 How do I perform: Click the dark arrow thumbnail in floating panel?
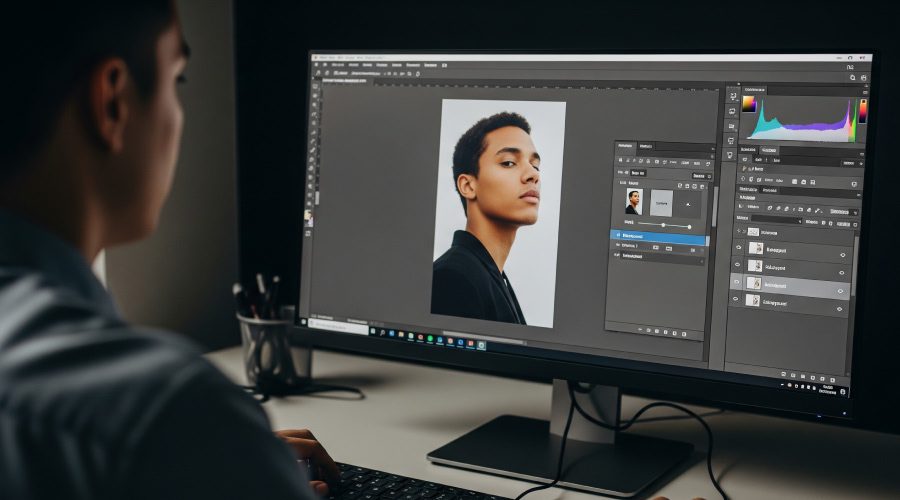pyautogui.click(x=688, y=204)
